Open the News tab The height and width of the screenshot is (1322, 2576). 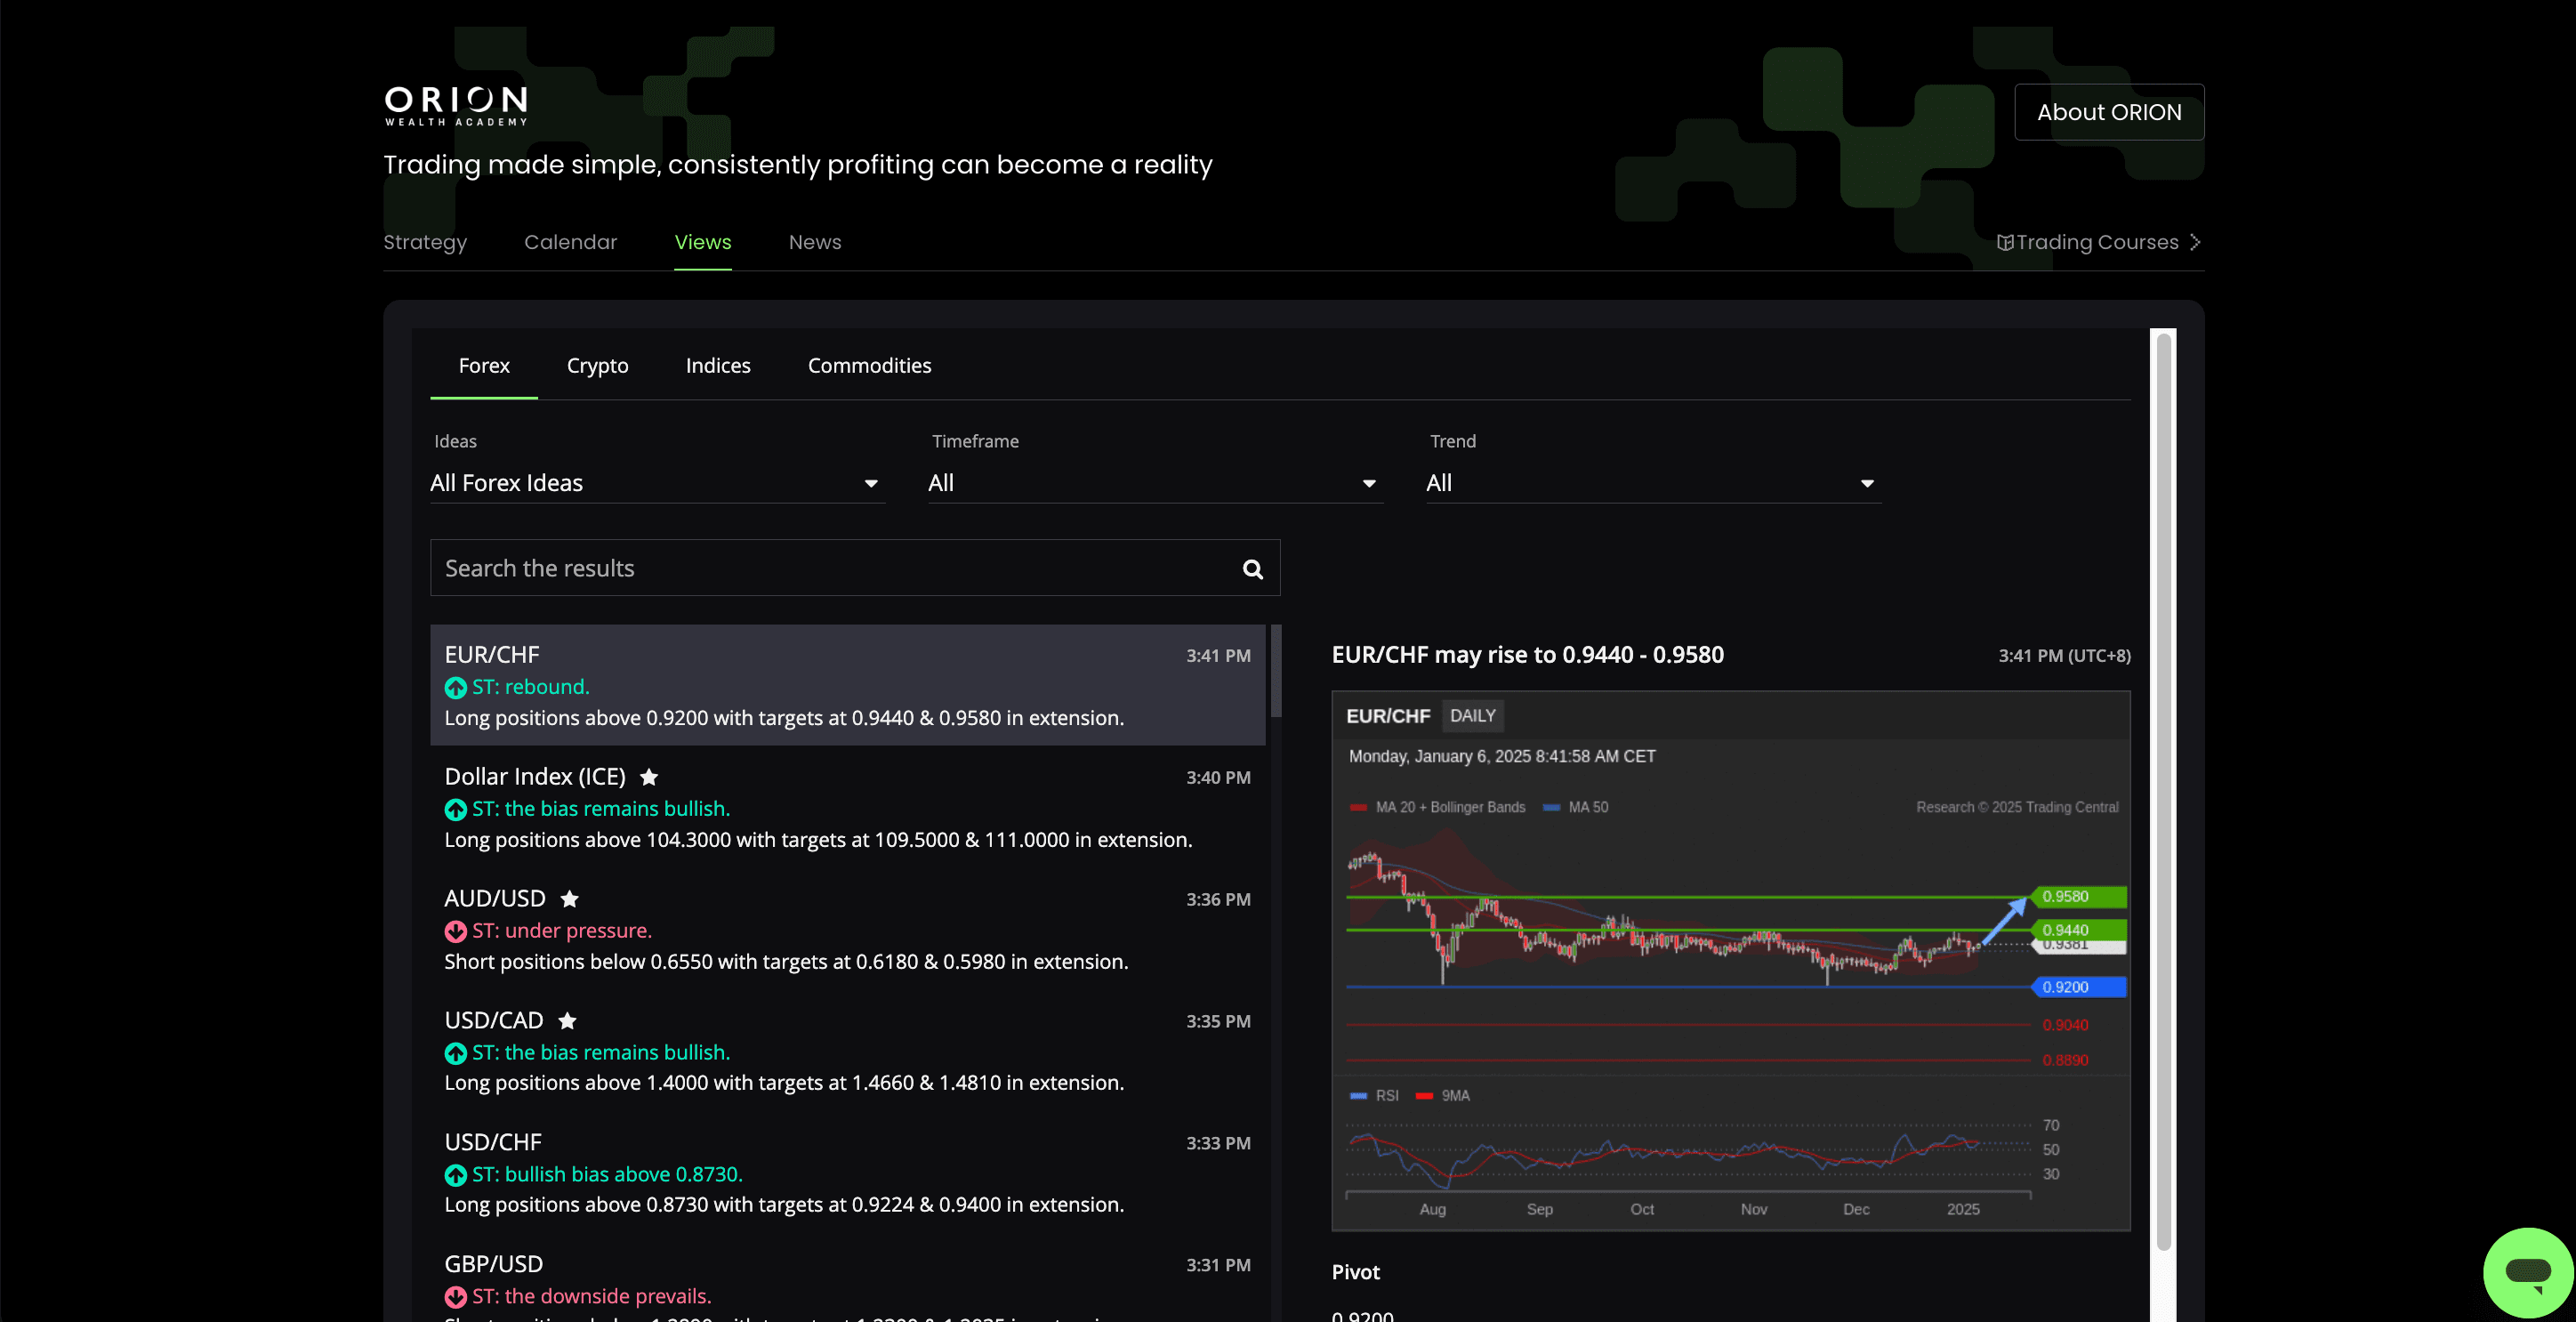point(814,242)
